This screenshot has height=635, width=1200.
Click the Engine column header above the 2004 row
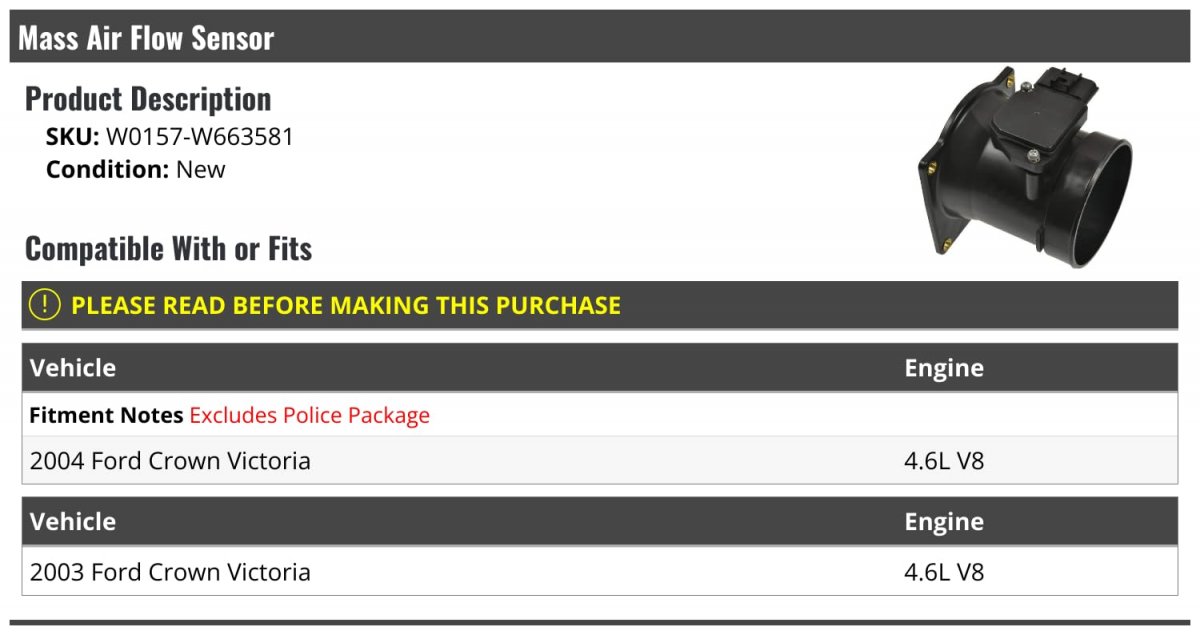944,368
